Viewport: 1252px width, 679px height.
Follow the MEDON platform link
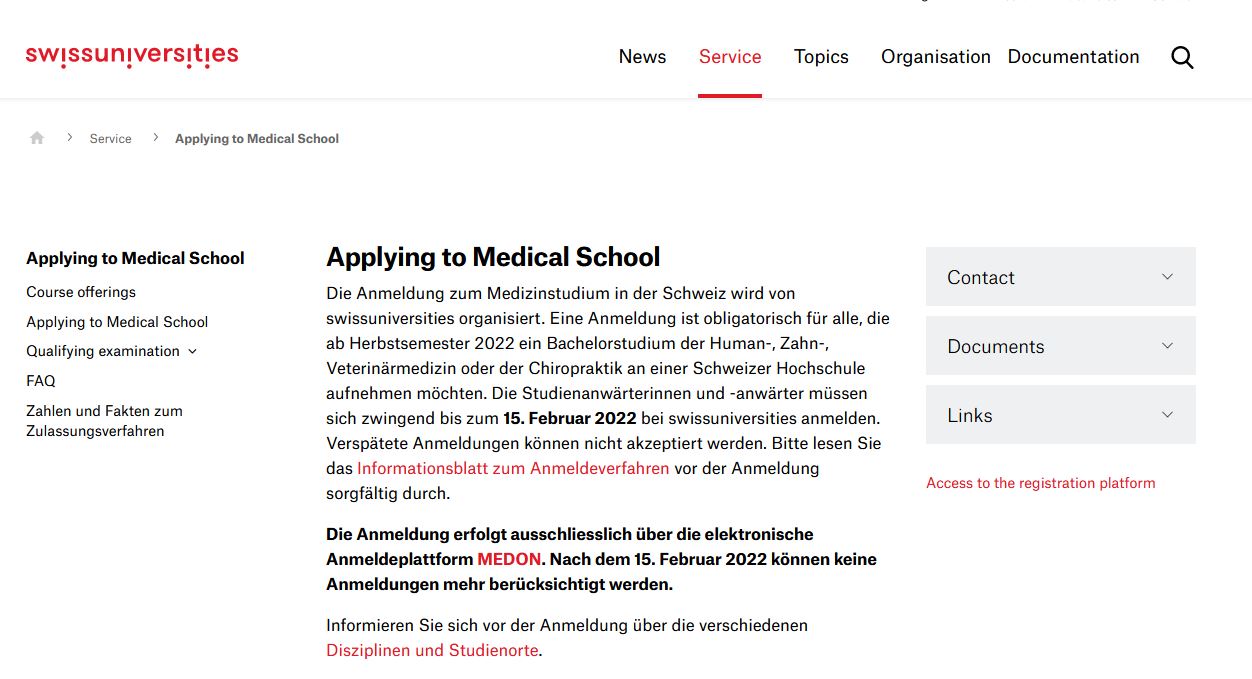coord(509,559)
